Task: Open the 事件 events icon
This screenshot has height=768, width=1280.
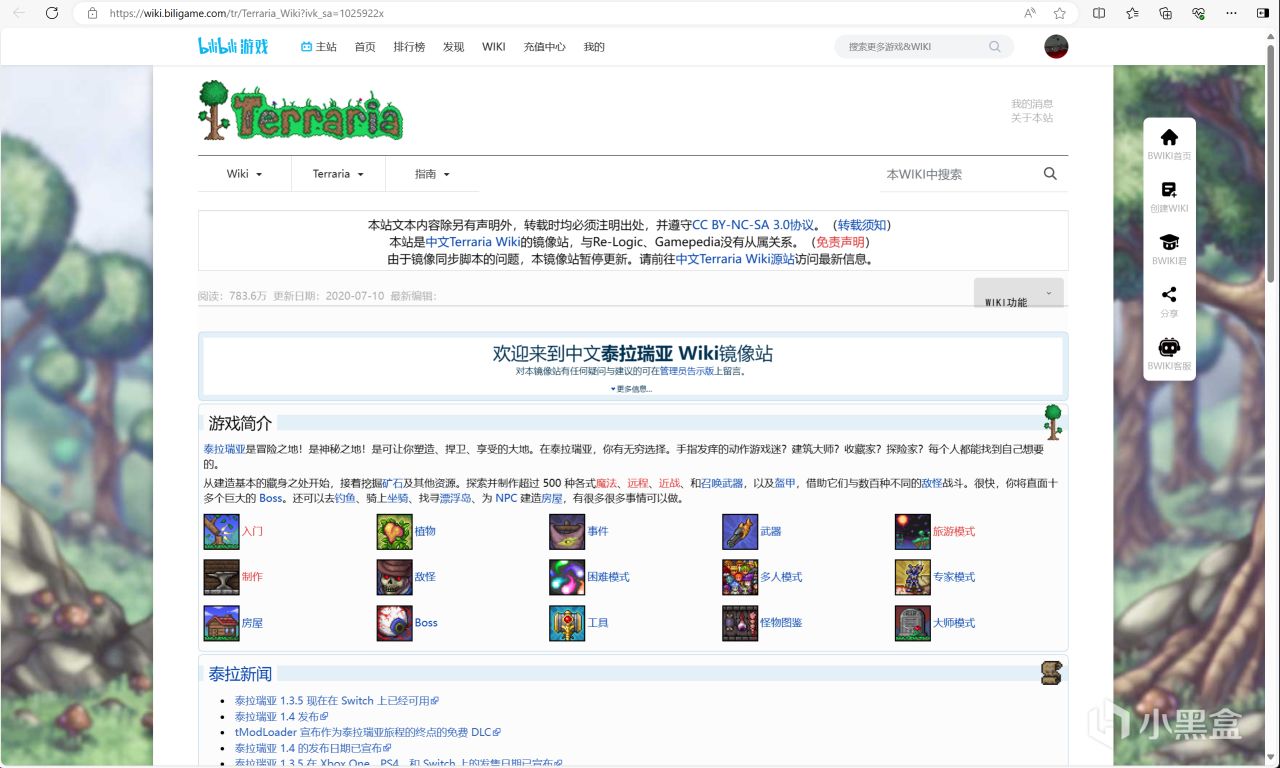Action: [x=567, y=532]
